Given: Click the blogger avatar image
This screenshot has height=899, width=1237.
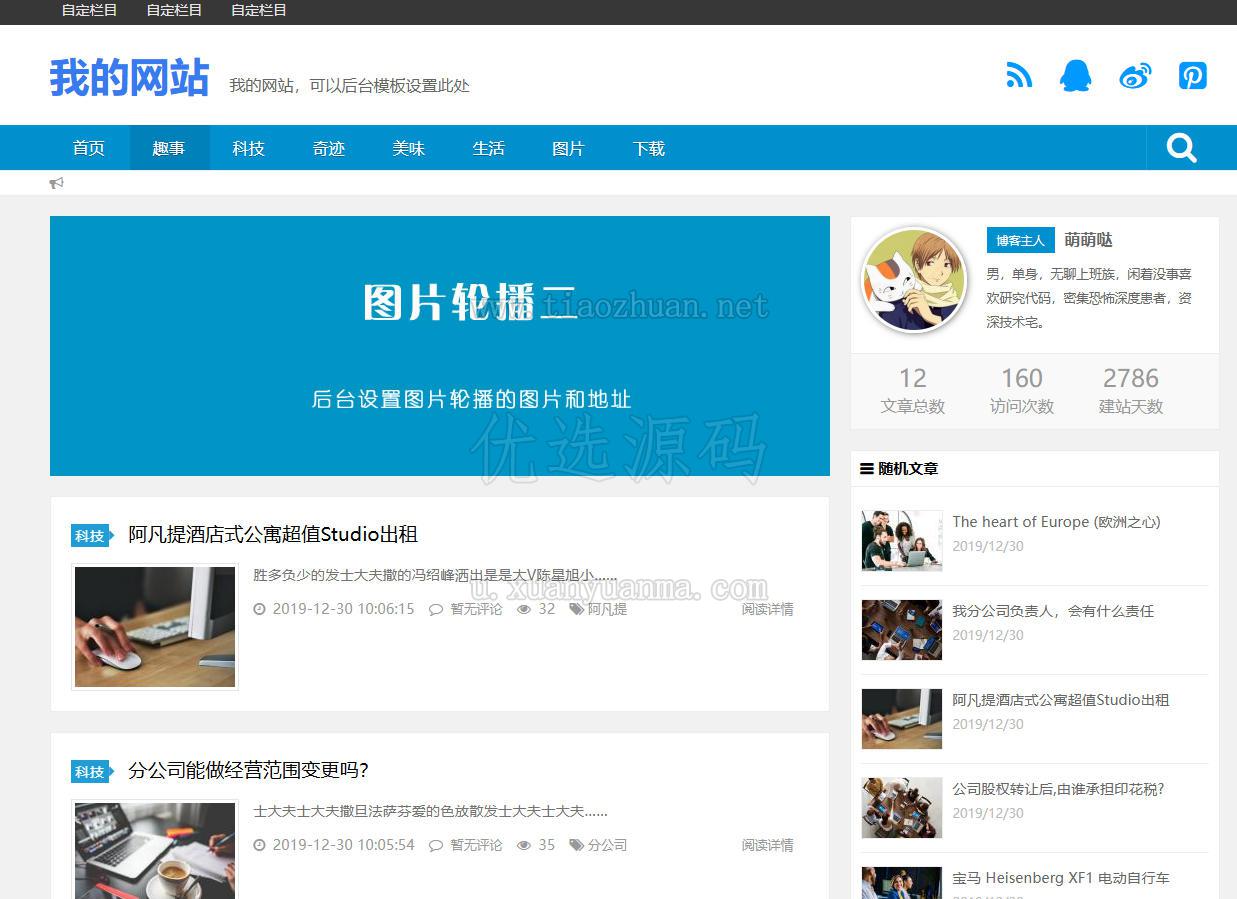Looking at the screenshot, I should tap(914, 281).
